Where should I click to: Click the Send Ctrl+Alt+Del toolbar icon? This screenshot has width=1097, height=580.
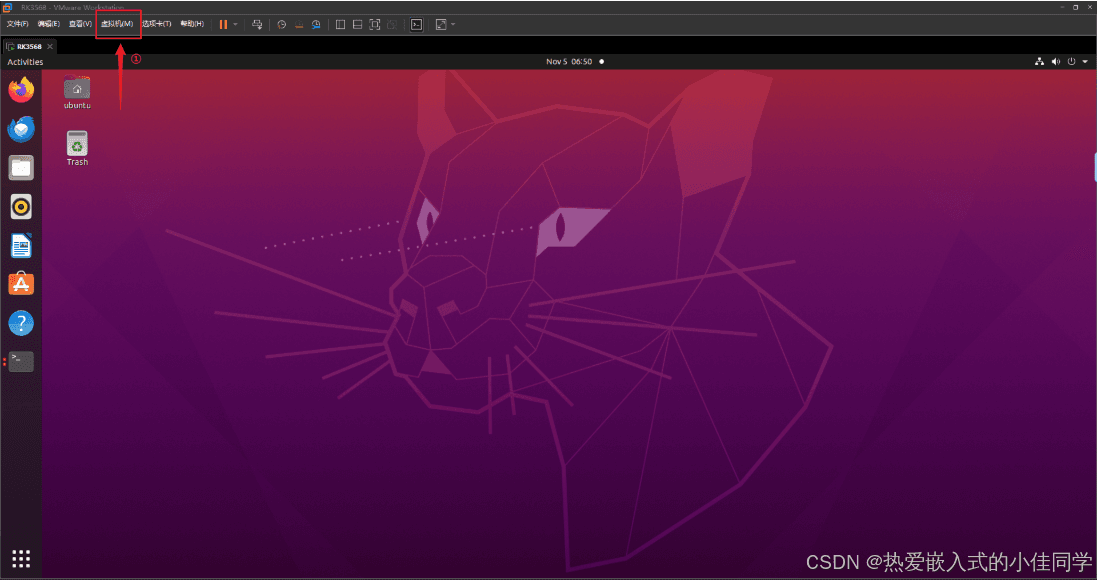coord(257,24)
